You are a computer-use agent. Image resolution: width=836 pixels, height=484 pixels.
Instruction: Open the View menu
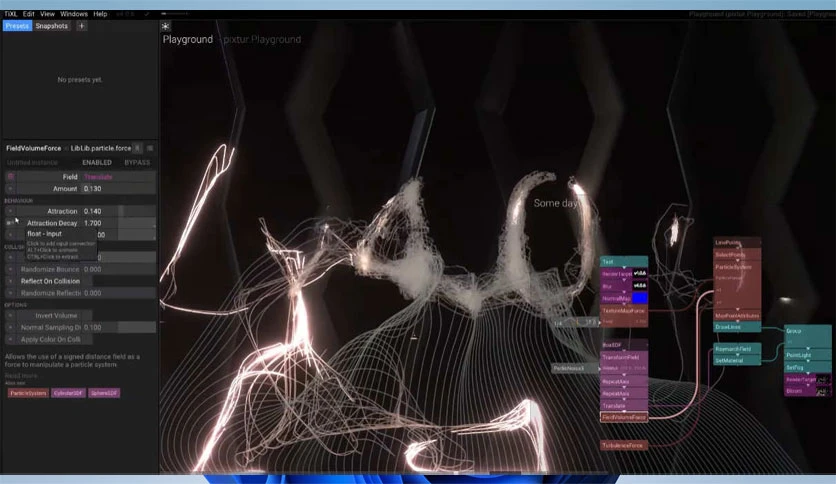(x=47, y=14)
